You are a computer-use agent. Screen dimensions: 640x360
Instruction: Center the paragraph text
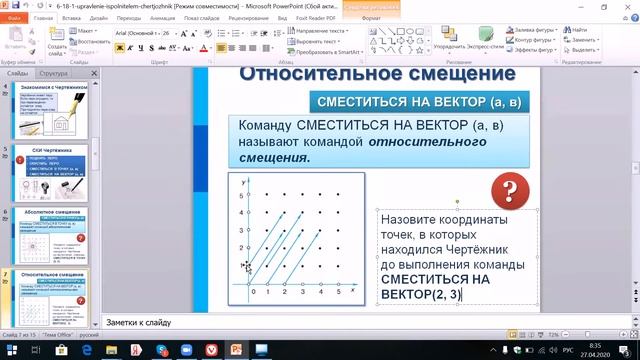pyautogui.click(x=231, y=48)
